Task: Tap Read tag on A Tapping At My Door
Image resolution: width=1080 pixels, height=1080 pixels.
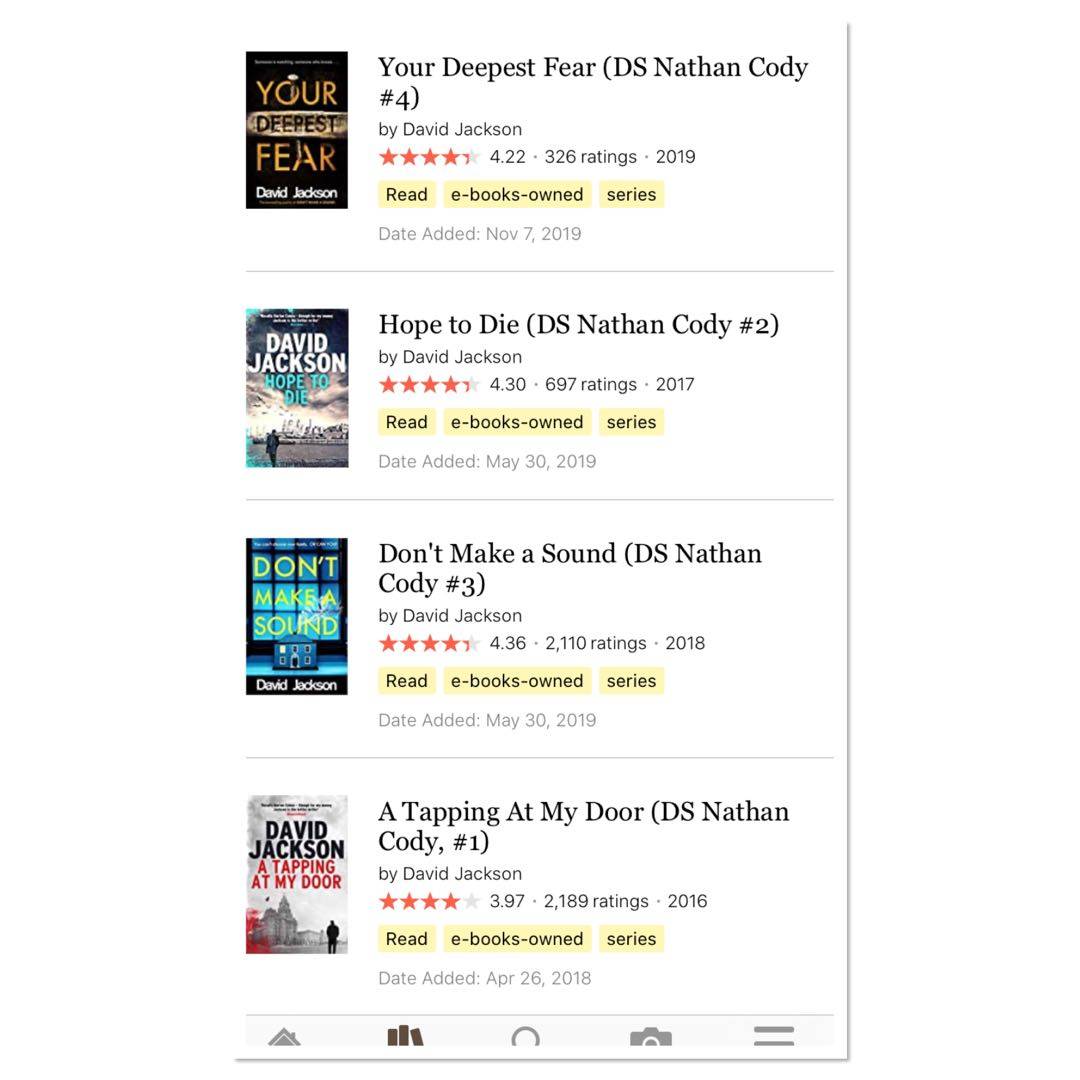Action: coord(406,939)
